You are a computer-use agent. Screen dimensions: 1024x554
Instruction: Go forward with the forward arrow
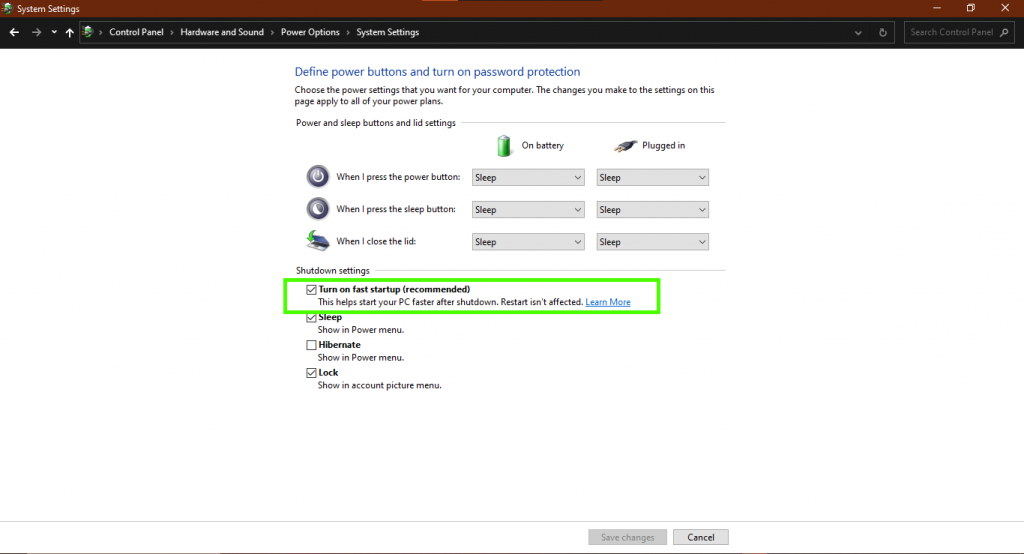pos(37,32)
